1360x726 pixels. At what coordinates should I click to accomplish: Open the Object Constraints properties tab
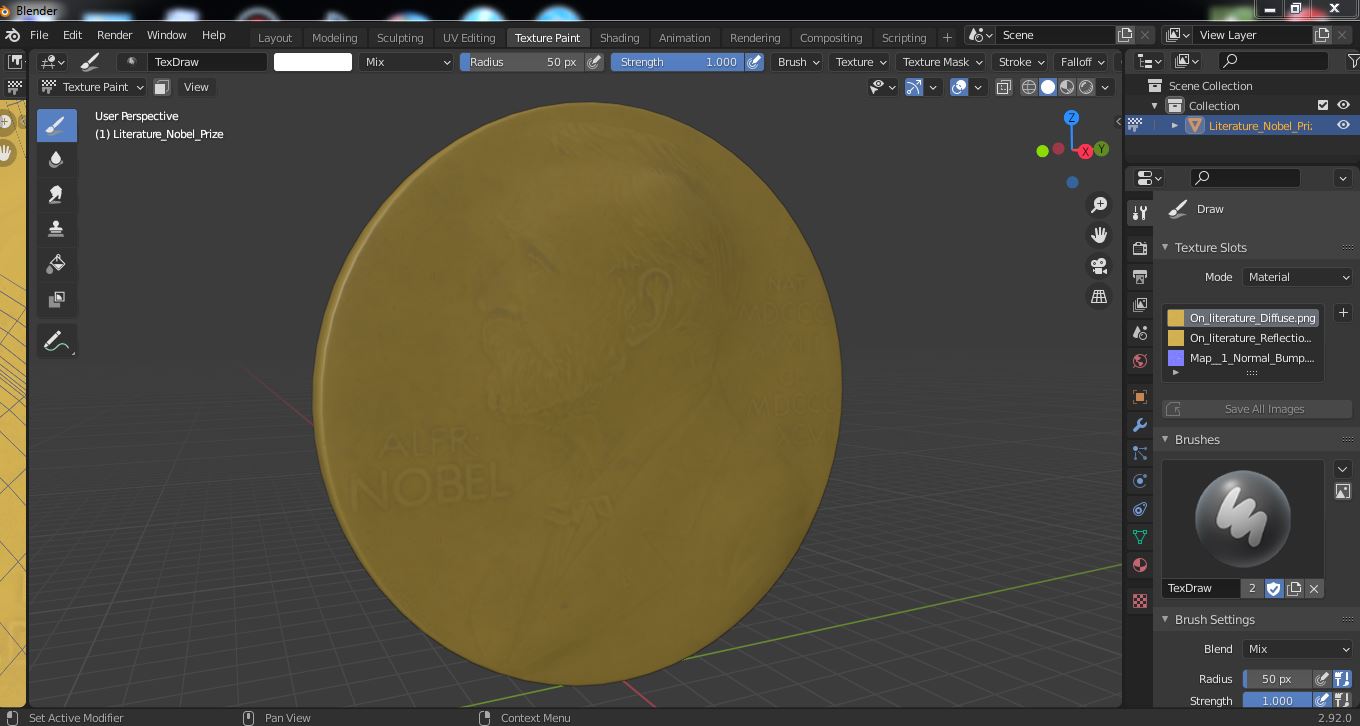(x=1139, y=509)
